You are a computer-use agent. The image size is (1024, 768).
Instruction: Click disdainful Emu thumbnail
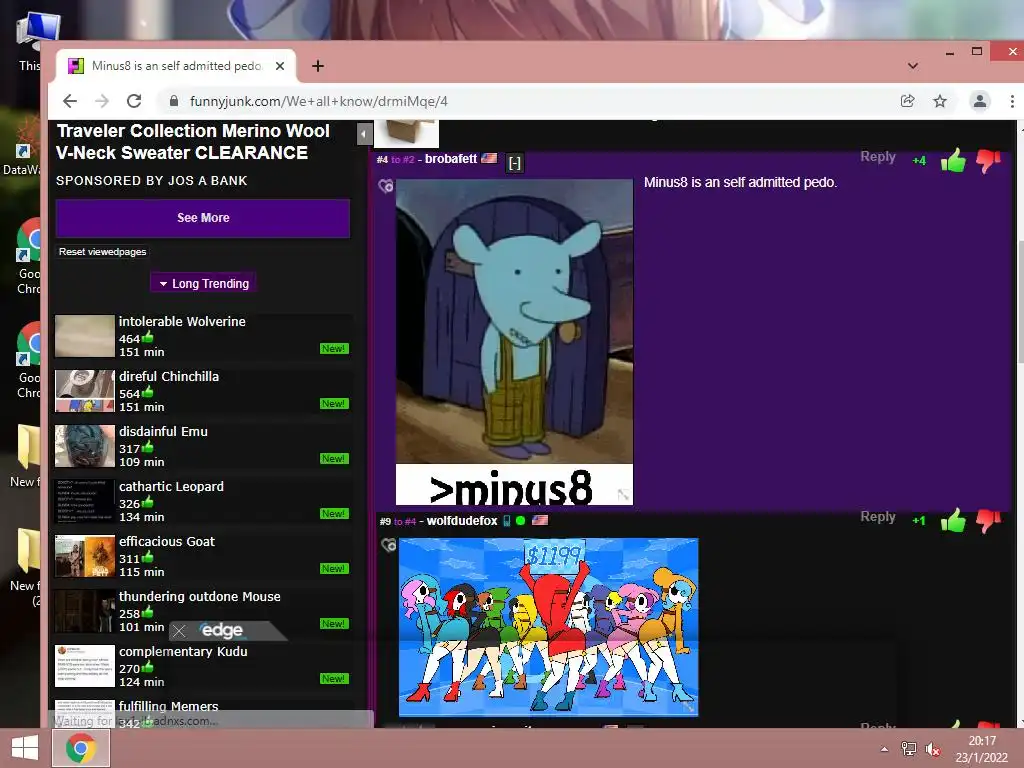tap(85, 445)
